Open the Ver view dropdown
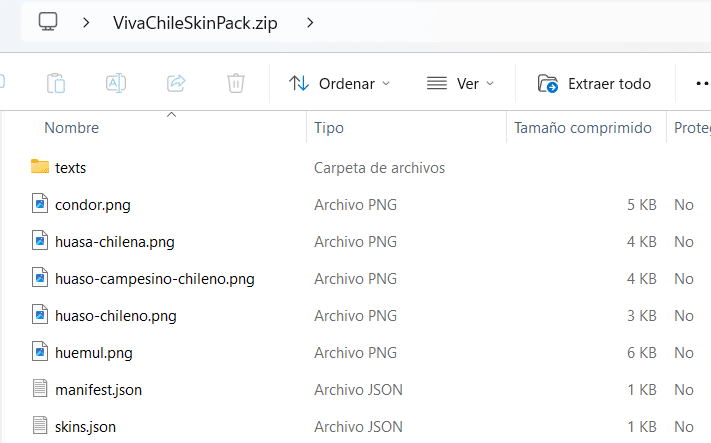The height and width of the screenshot is (443, 711). [x=460, y=84]
